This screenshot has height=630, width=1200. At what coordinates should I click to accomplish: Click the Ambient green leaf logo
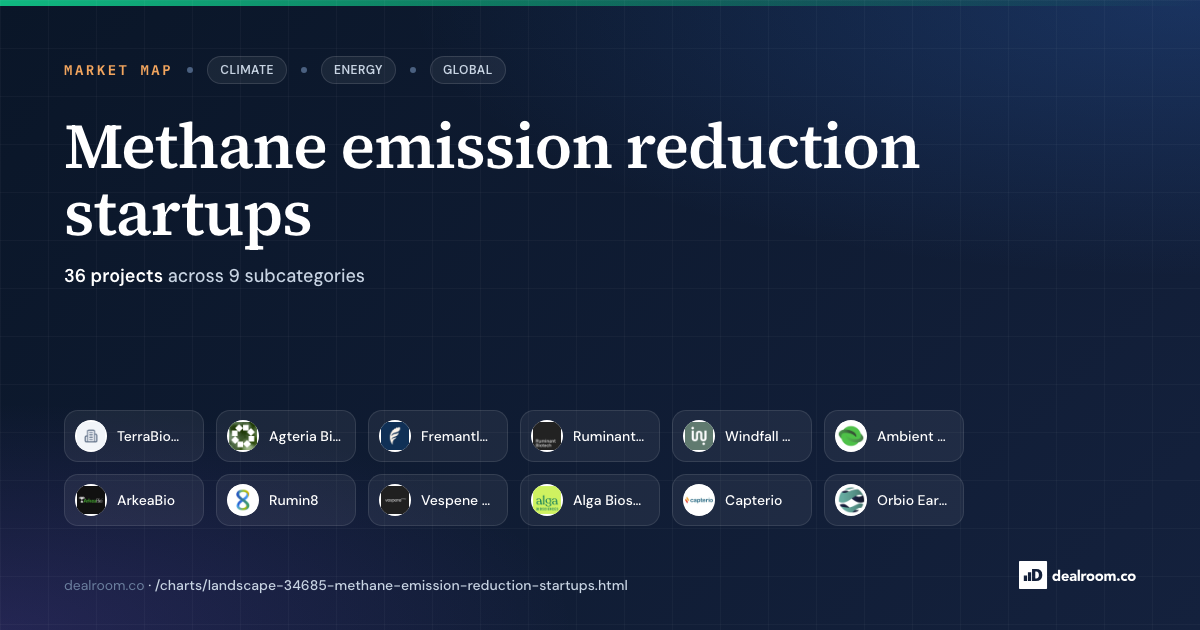(x=851, y=436)
